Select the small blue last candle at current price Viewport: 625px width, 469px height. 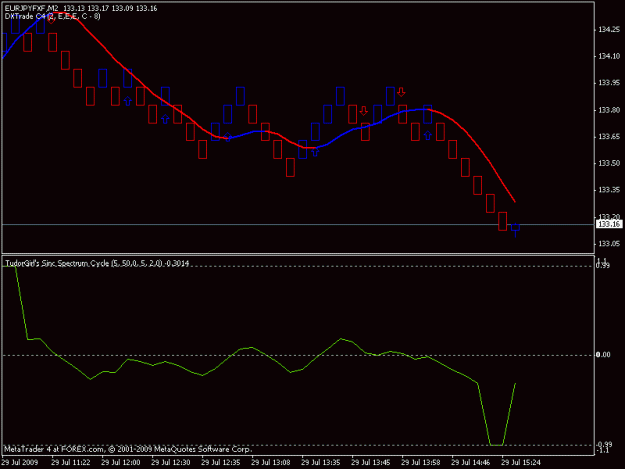[x=515, y=228]
